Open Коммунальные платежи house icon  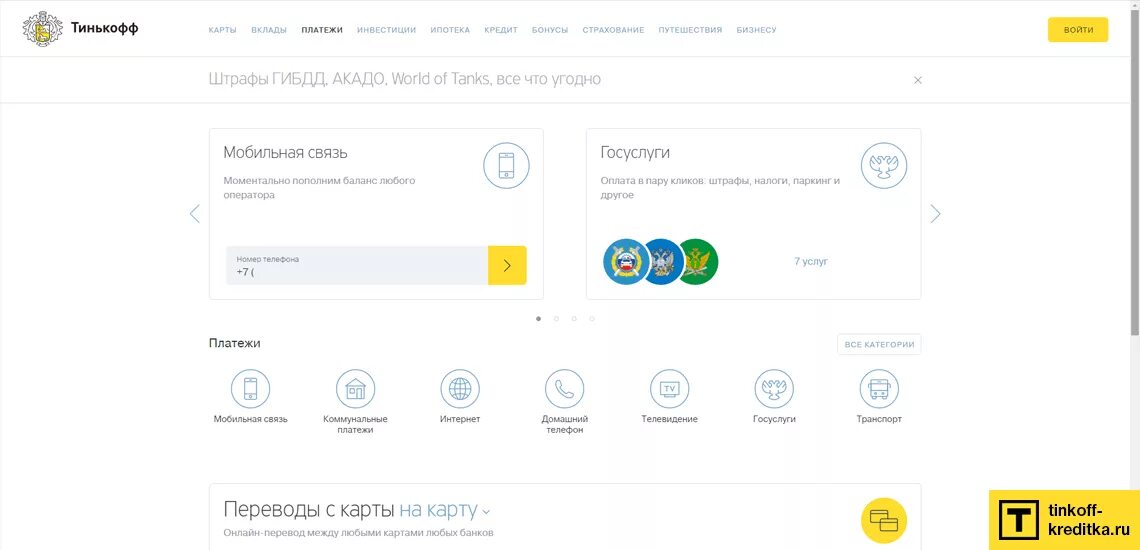click(356, 388)
